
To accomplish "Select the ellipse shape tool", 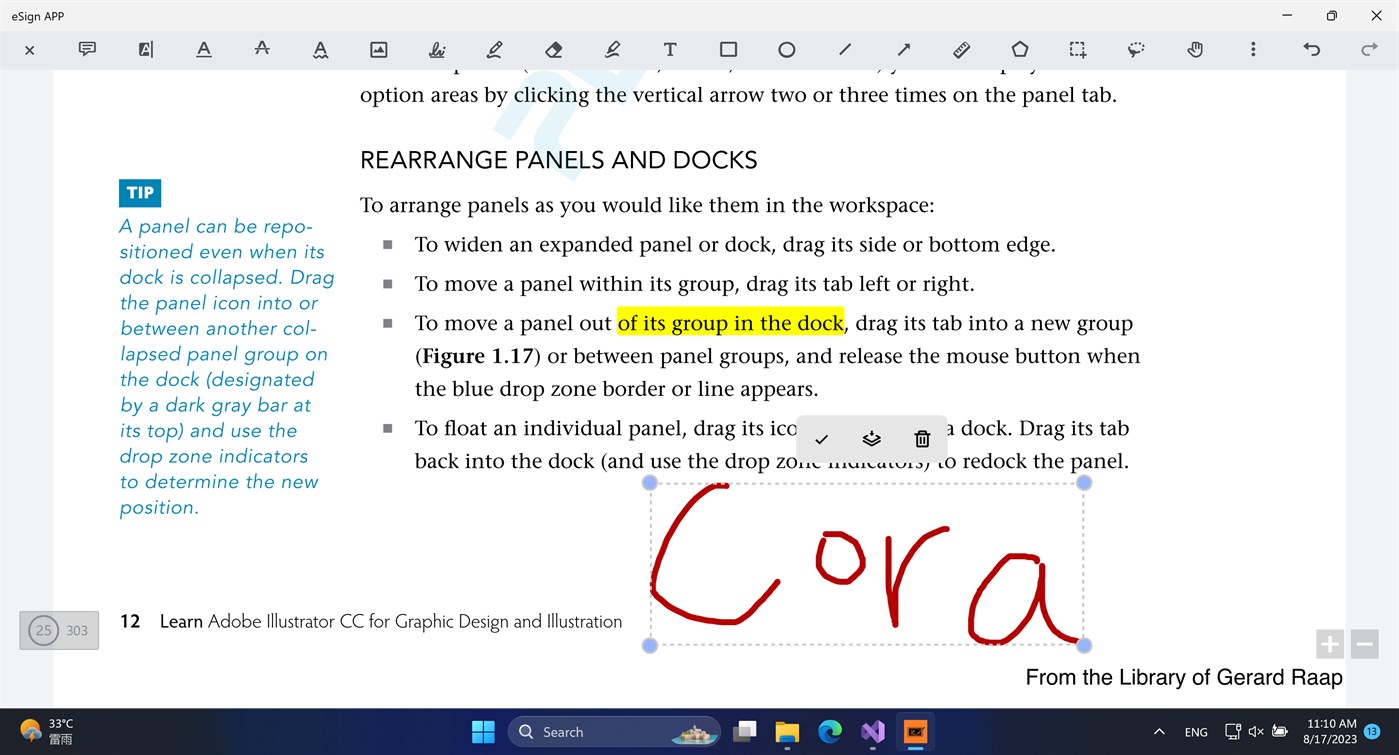I will tap(787, 49).
